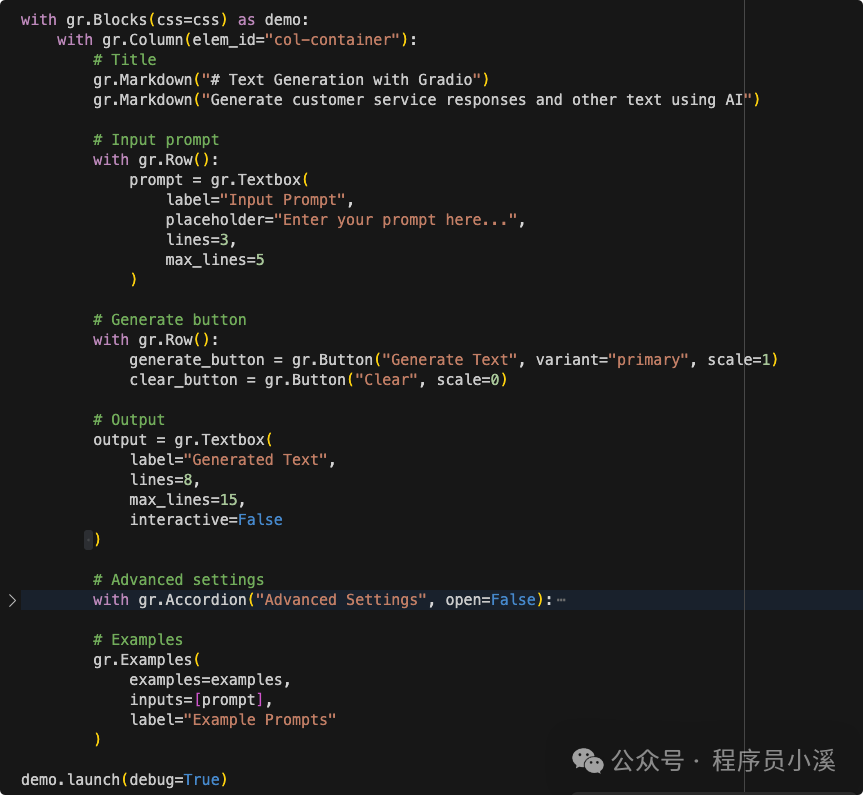863x795 pixels.
Task: Click the 'lines=8,' argument
Action: pos(165,480)
